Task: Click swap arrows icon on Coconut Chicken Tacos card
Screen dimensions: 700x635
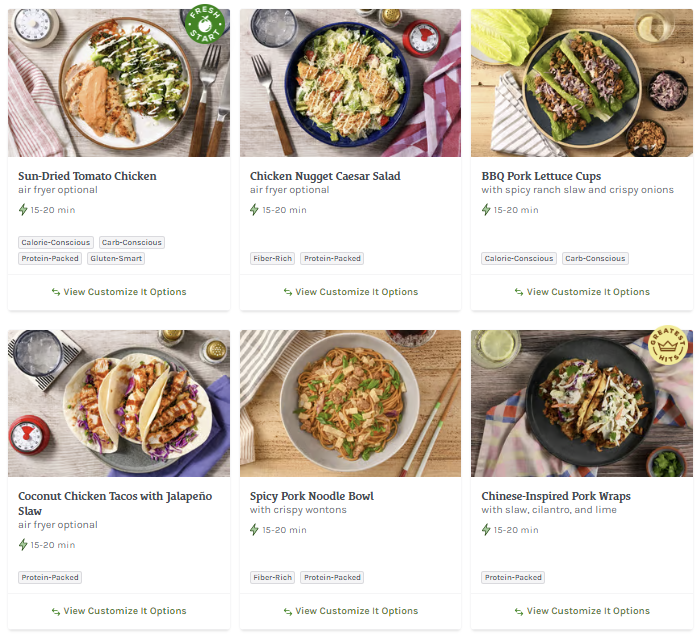Action: pos(56,611)
